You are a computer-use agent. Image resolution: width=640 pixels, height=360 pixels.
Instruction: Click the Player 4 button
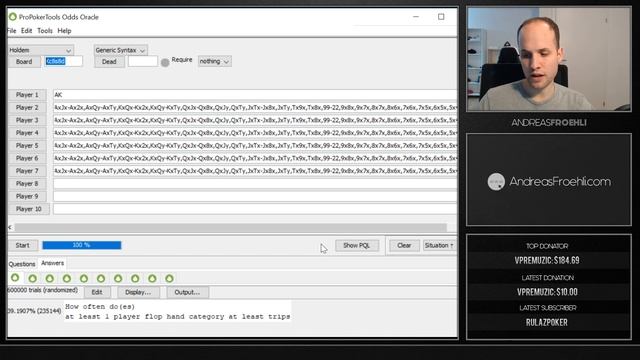coord(27,133)
